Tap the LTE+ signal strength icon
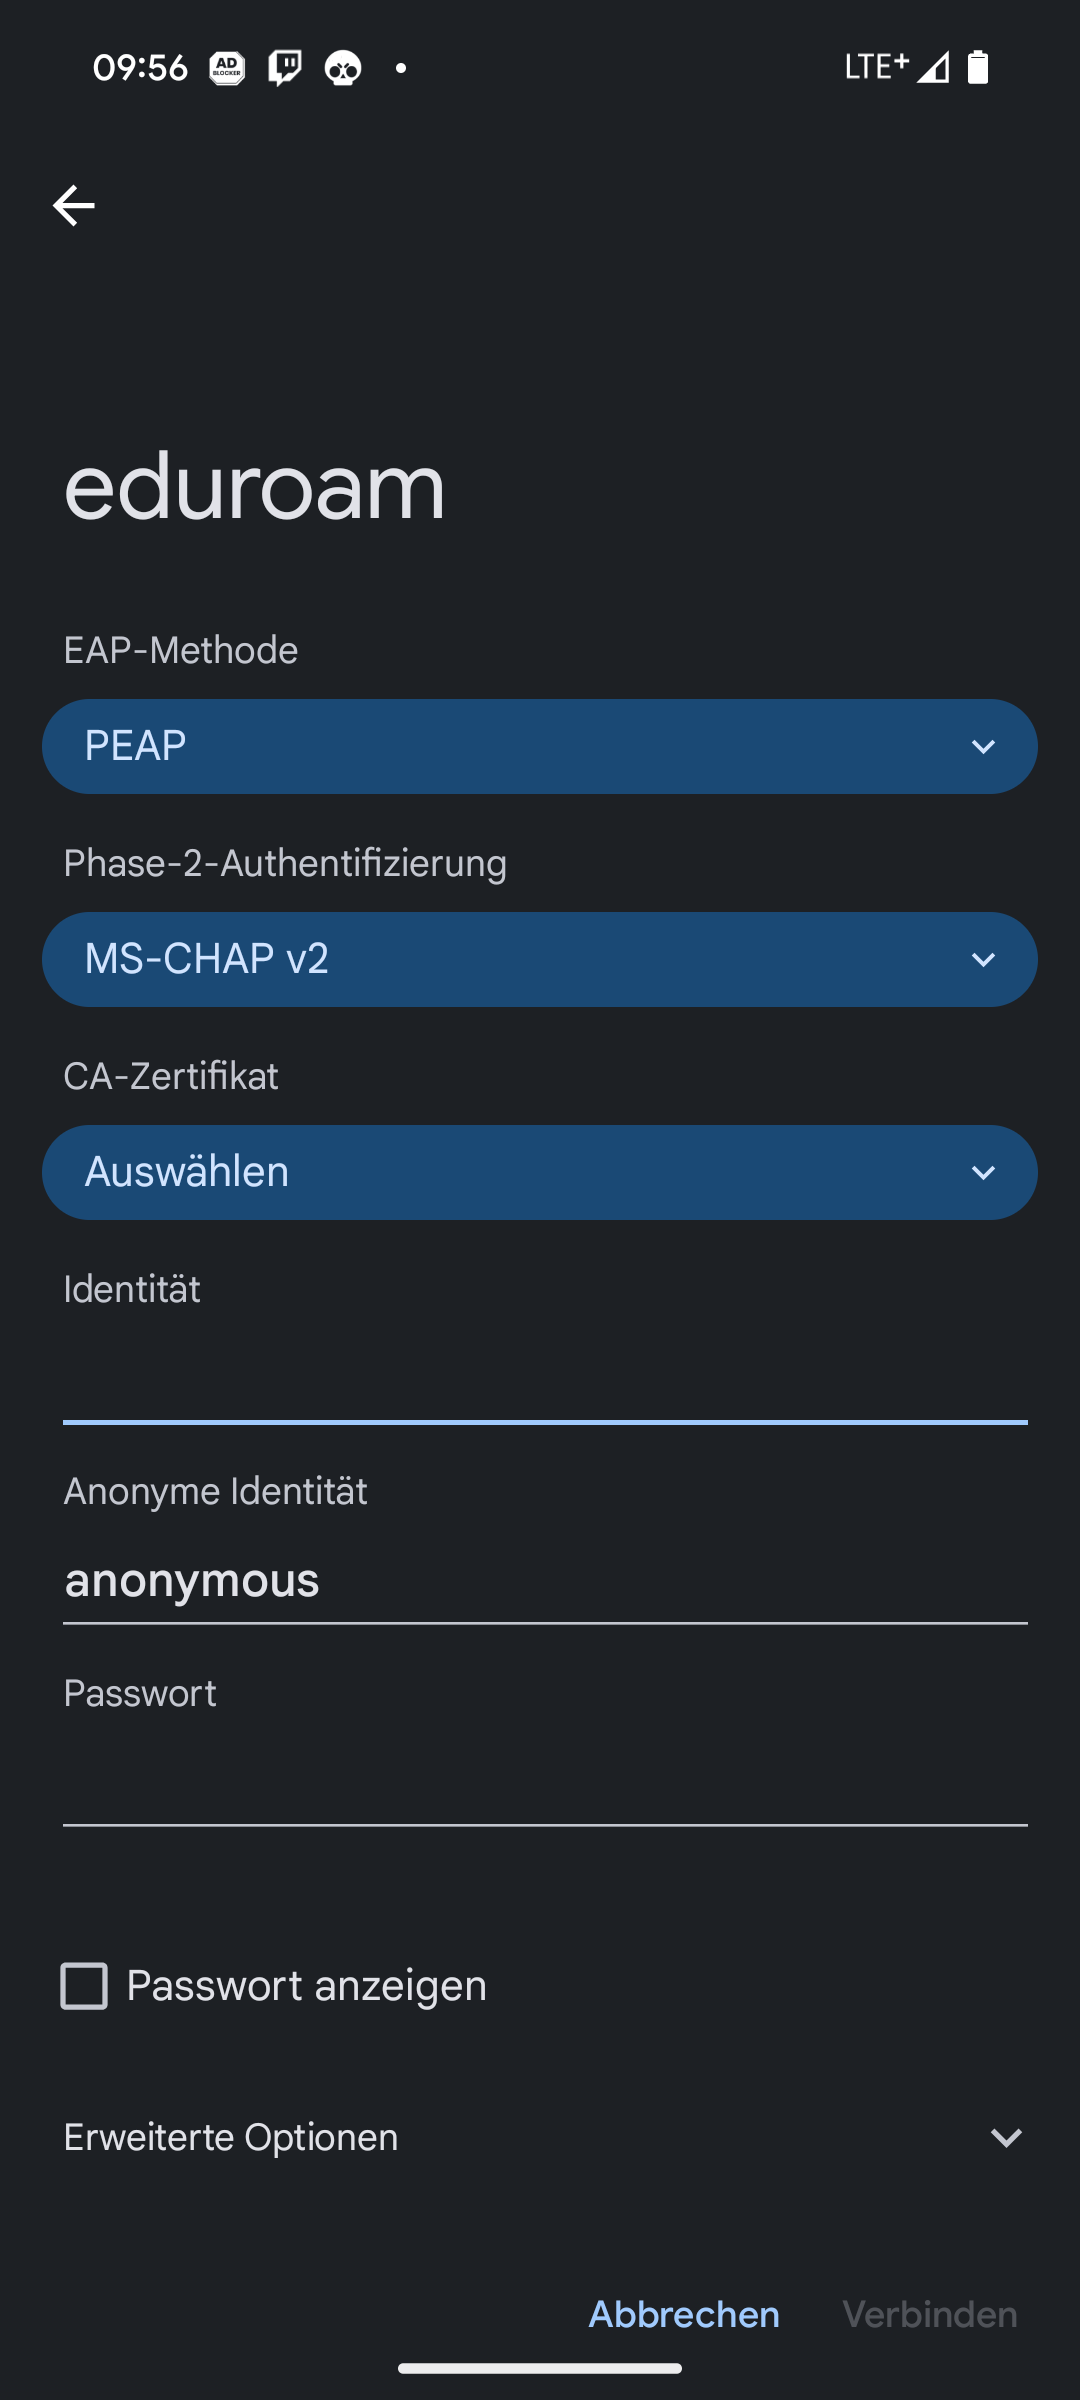The height and width of the screenshot is (2400, 1080). (897, 67)
